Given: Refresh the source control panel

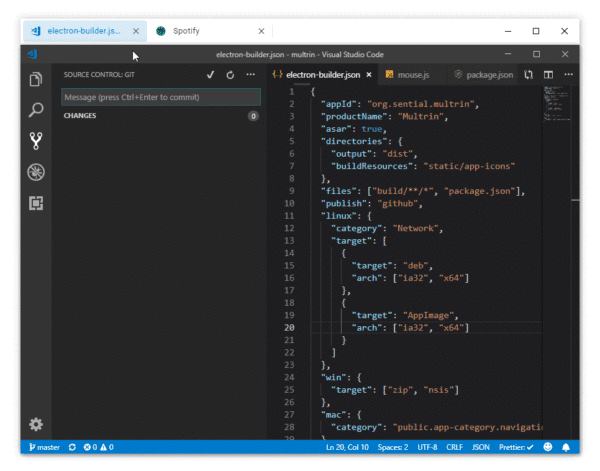Looking at the screenshot, I should point(230,75).
